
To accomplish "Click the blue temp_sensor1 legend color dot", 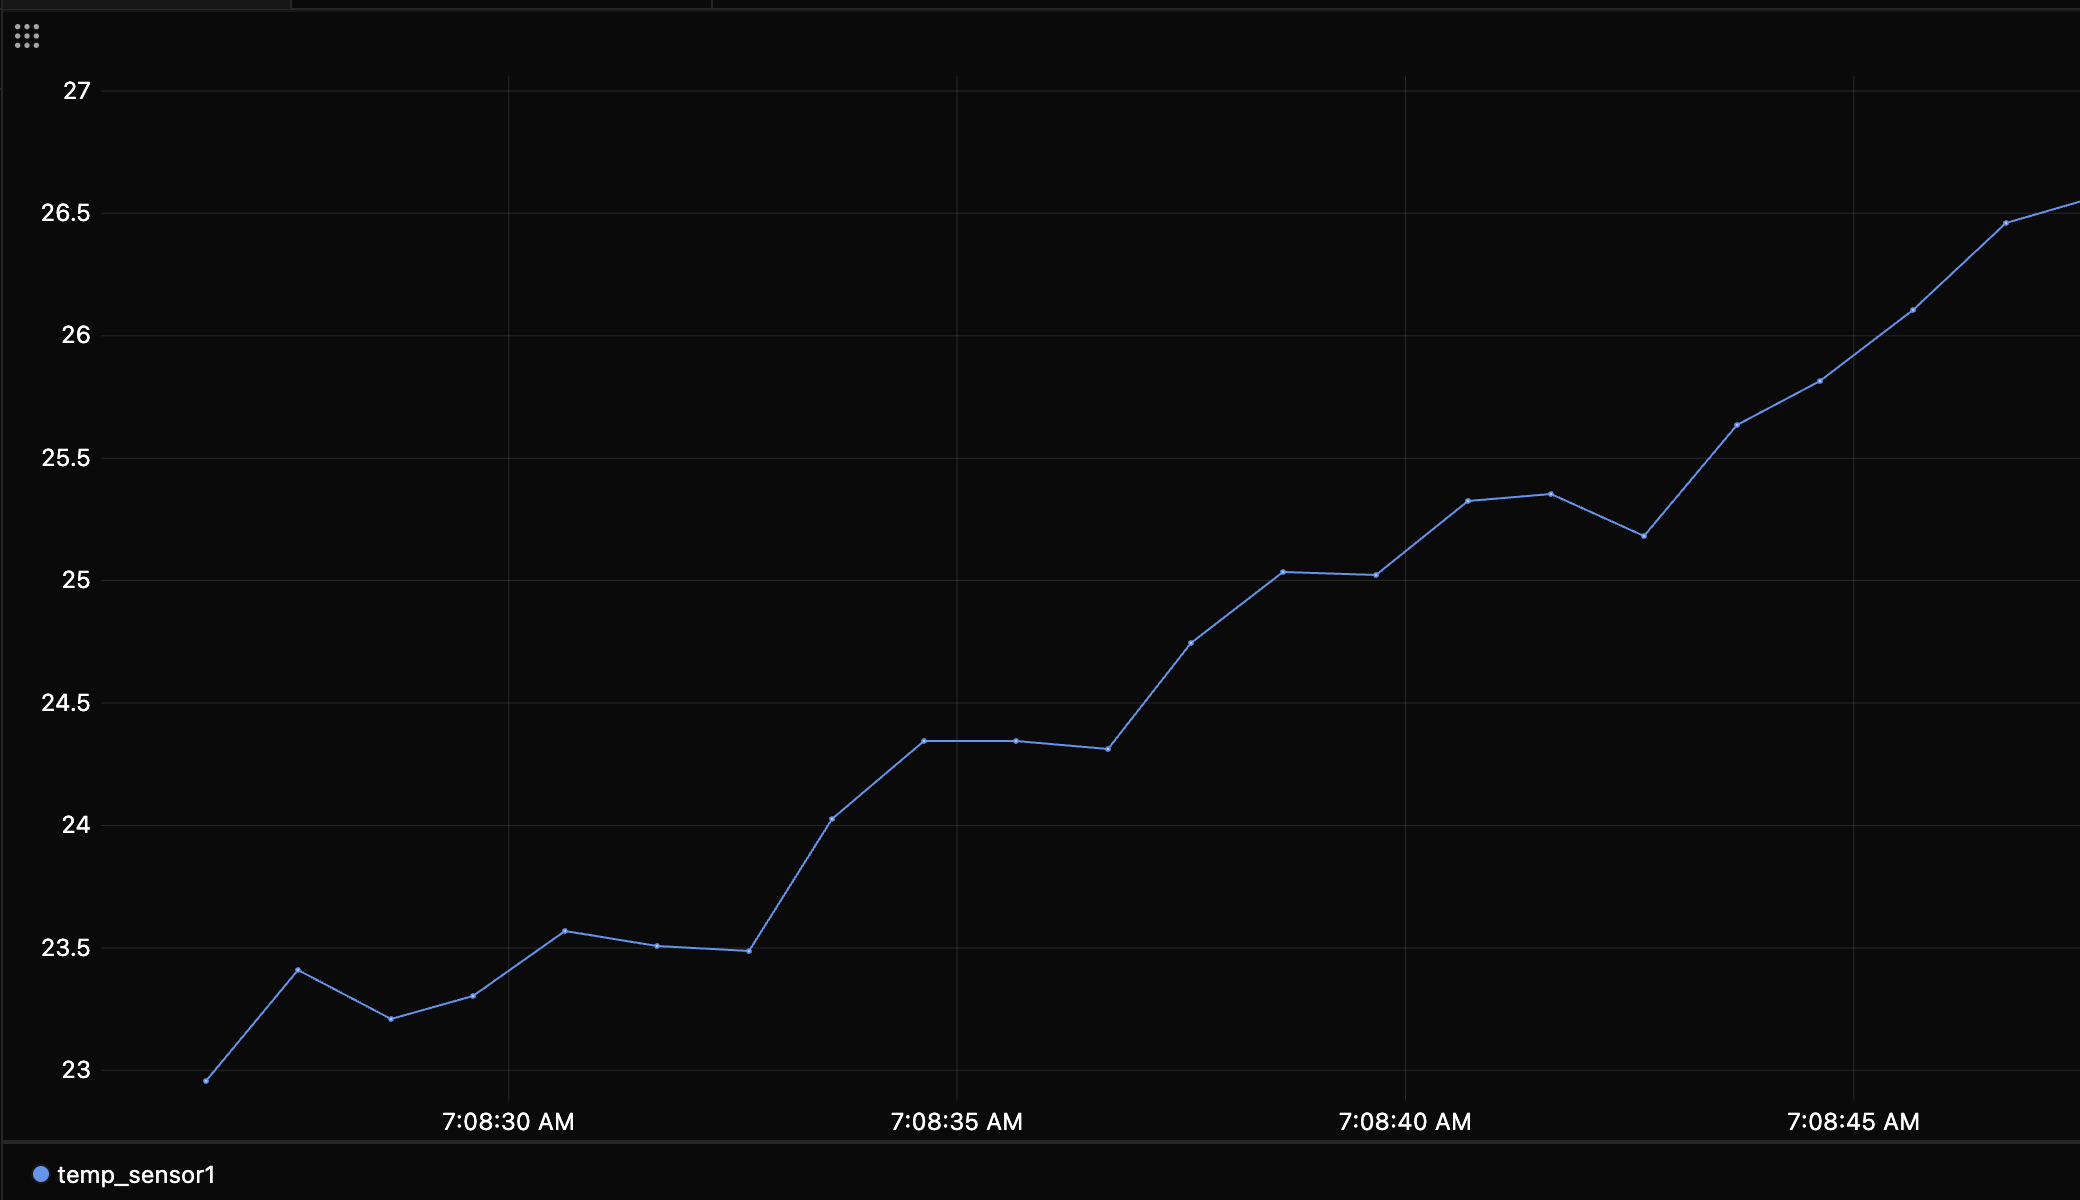I will 41,1174.
